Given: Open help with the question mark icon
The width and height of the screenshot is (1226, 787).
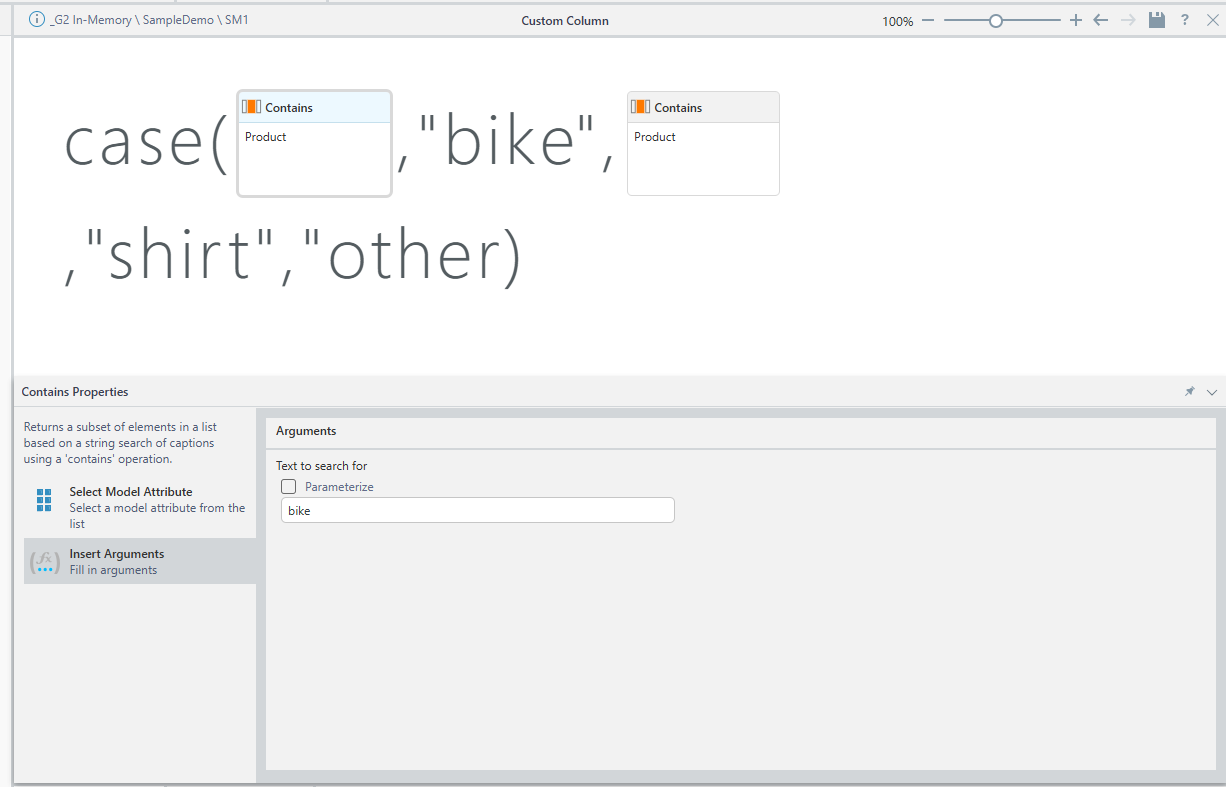Looking at the screenshot, I should click(x=1185, y=20).
